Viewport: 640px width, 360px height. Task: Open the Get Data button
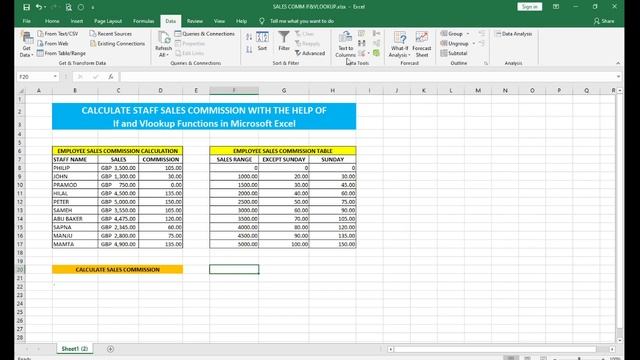point(27,44)
